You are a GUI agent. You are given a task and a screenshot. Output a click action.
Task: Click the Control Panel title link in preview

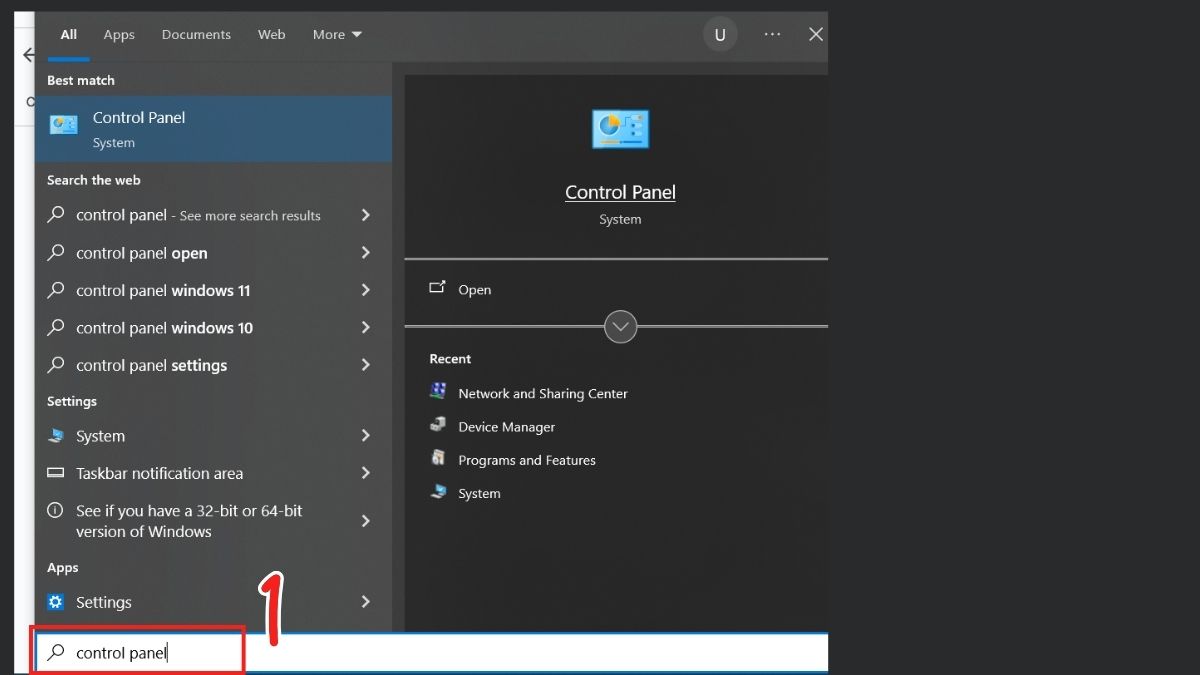[620, 192]
